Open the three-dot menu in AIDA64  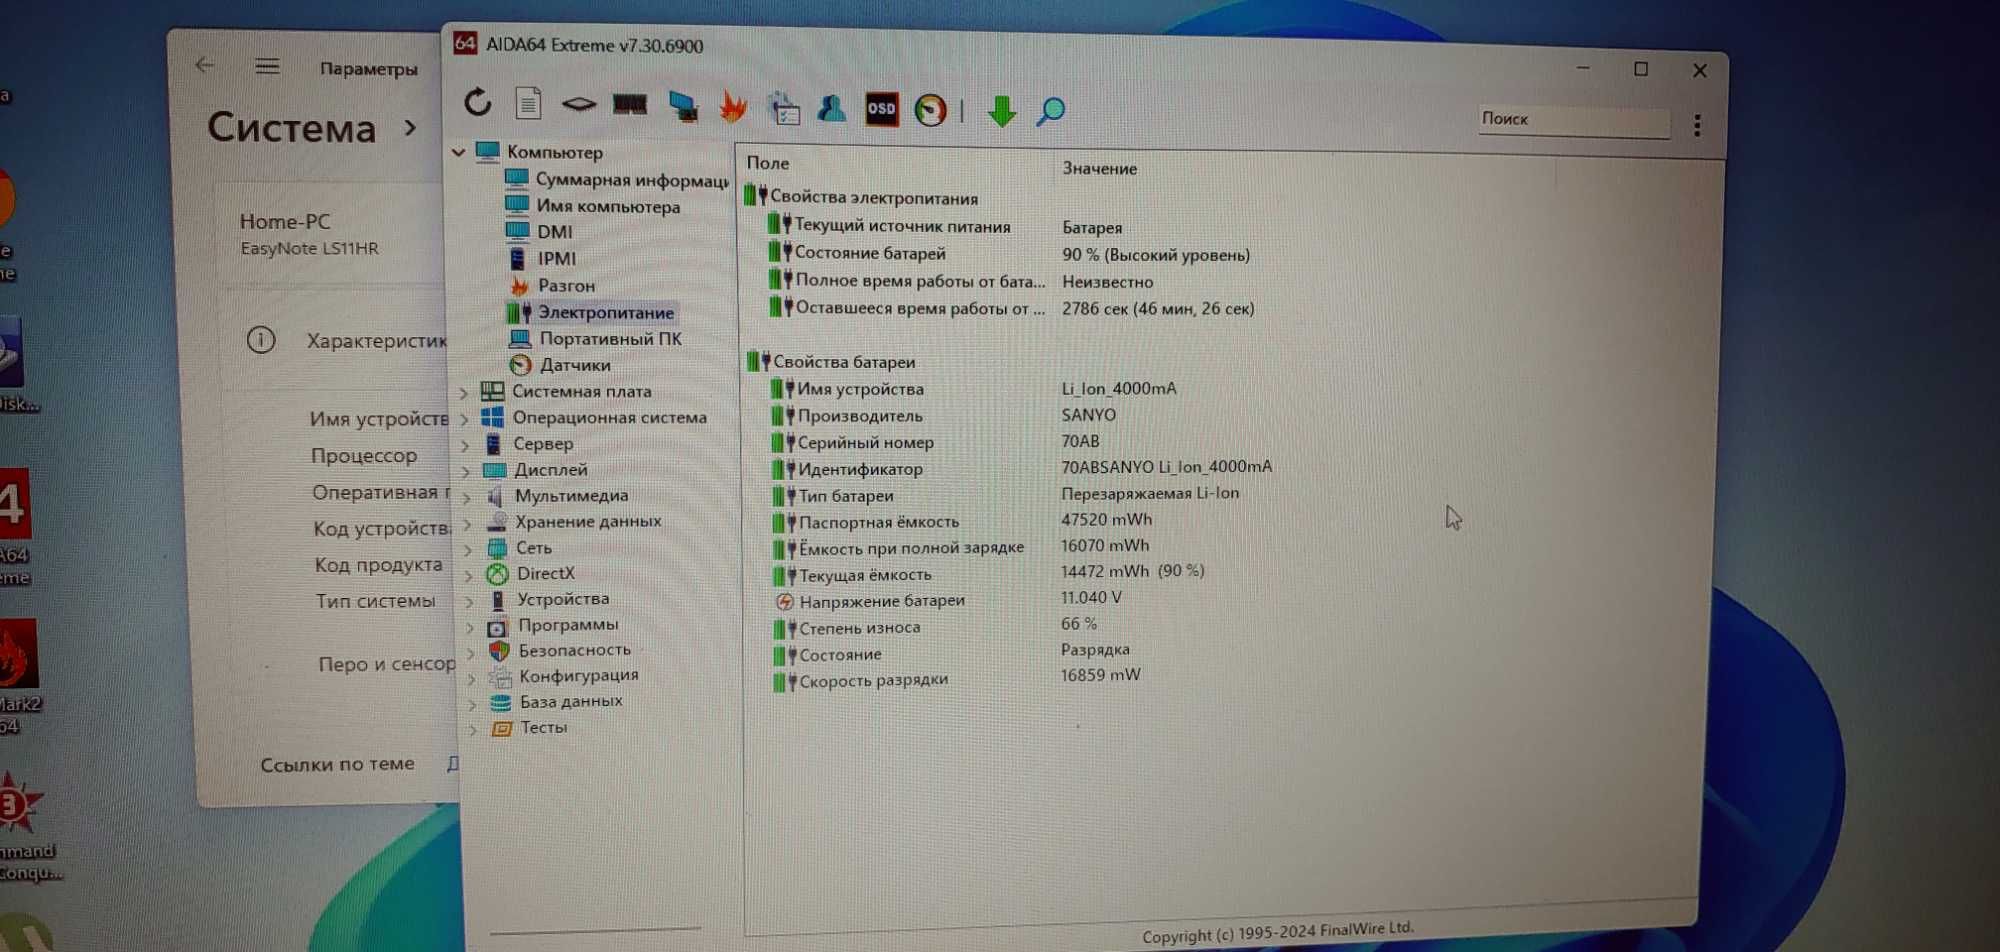pyautogui.click(x=1697, y=125)
